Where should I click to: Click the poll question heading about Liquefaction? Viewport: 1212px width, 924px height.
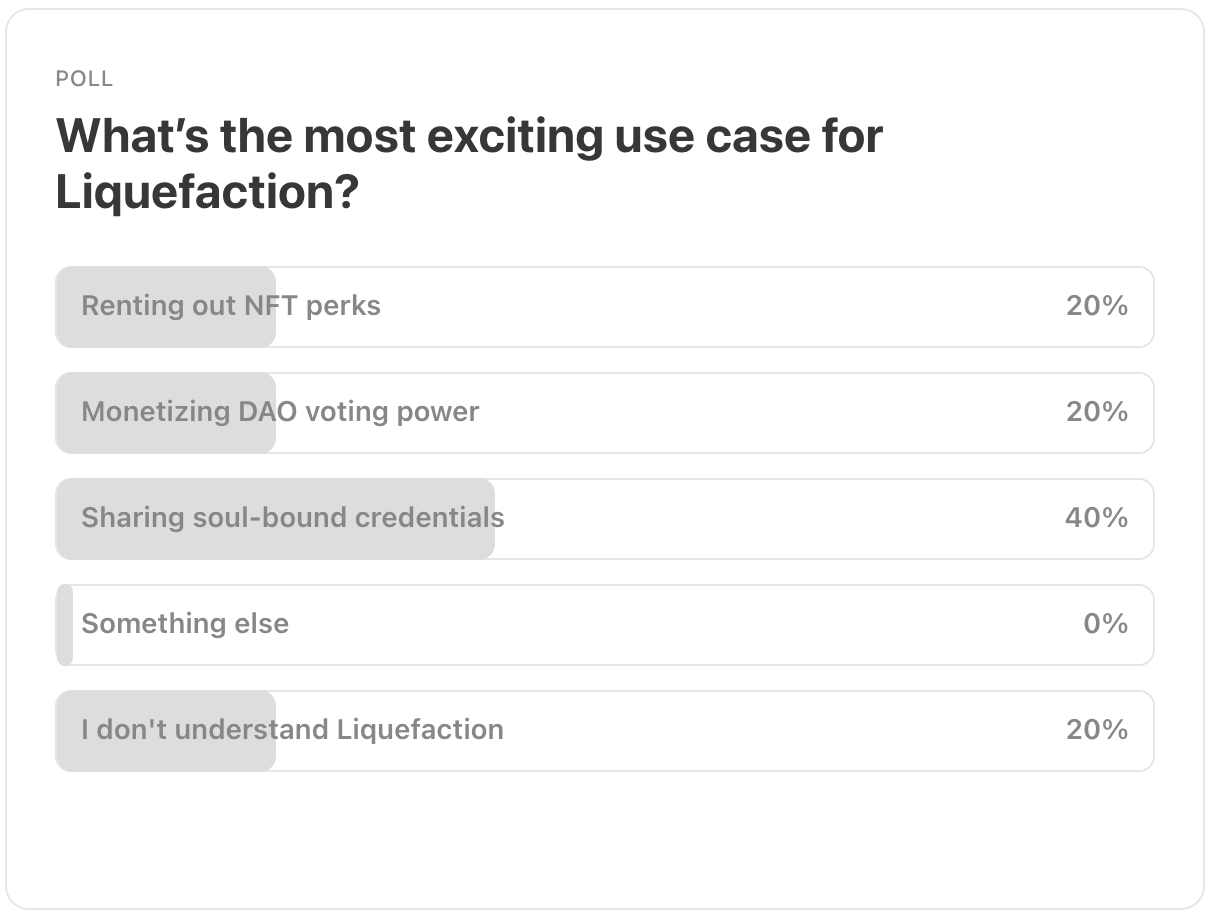pos(468,136)
